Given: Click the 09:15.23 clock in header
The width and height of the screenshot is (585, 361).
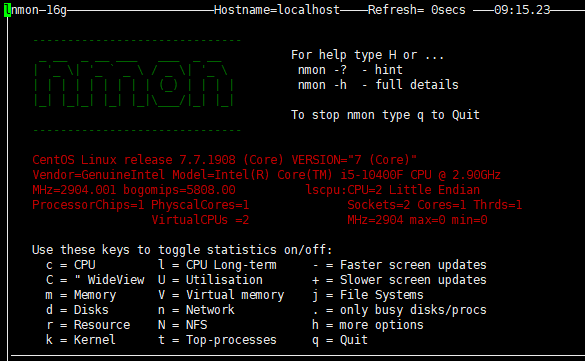Looking at the screenshot, I should (522, 10).
